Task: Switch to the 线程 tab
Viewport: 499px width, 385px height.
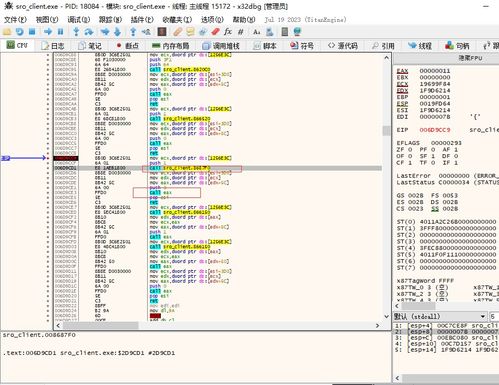Action: 420,46
